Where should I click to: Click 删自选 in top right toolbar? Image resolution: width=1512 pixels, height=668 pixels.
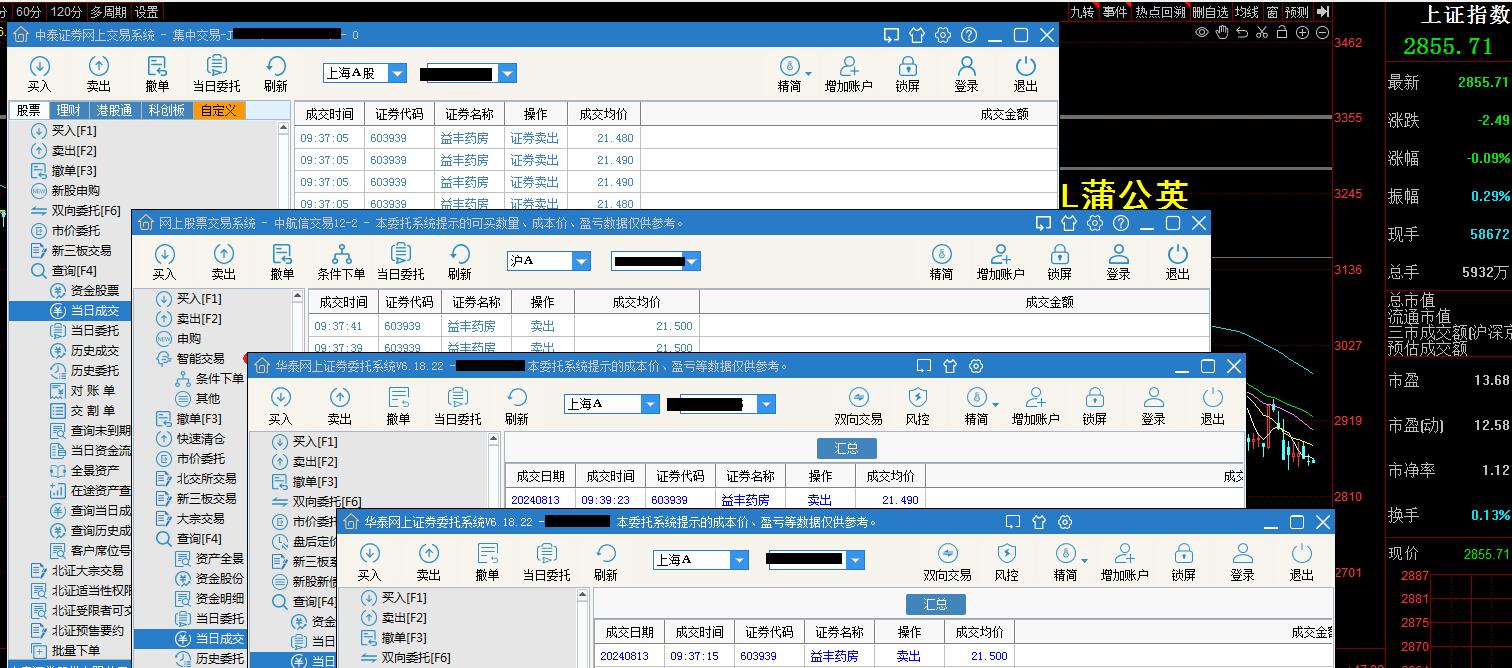pyautogui.click(x=1210, y=12)
